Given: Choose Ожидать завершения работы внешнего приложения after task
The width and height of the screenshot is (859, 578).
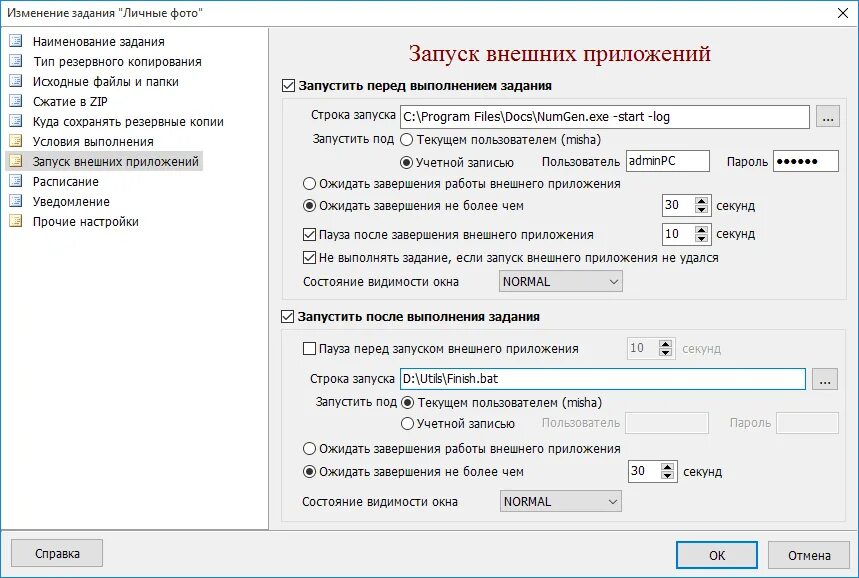Looking at the screenshot, I should pos(310,449).
